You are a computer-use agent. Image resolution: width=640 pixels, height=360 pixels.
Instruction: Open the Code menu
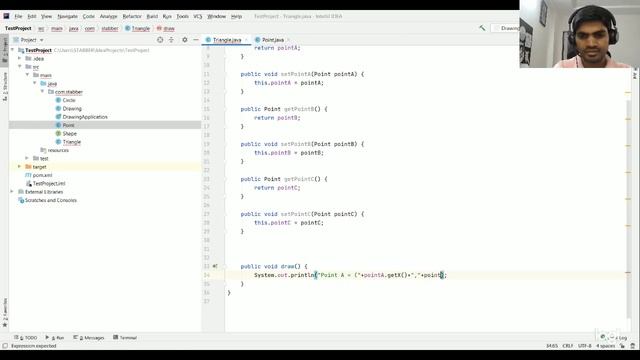[89, 16]
